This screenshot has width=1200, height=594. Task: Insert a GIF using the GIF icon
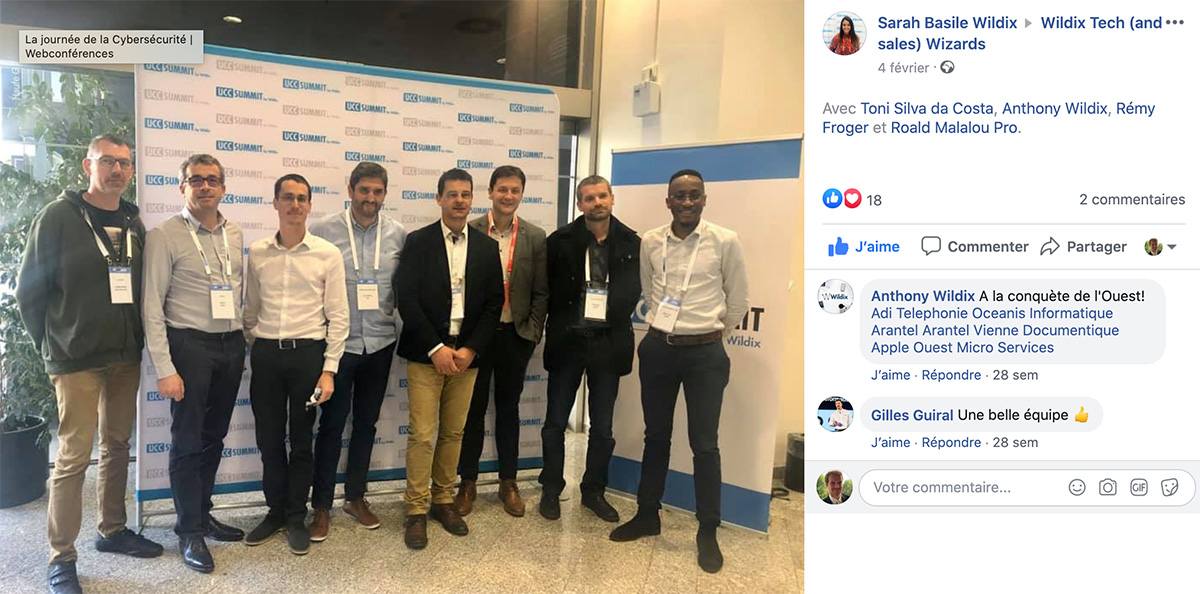click(x=1139, y=488)
